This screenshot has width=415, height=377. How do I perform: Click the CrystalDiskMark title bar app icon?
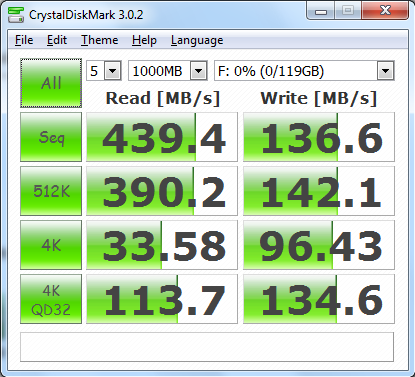[x=16, y=15]
